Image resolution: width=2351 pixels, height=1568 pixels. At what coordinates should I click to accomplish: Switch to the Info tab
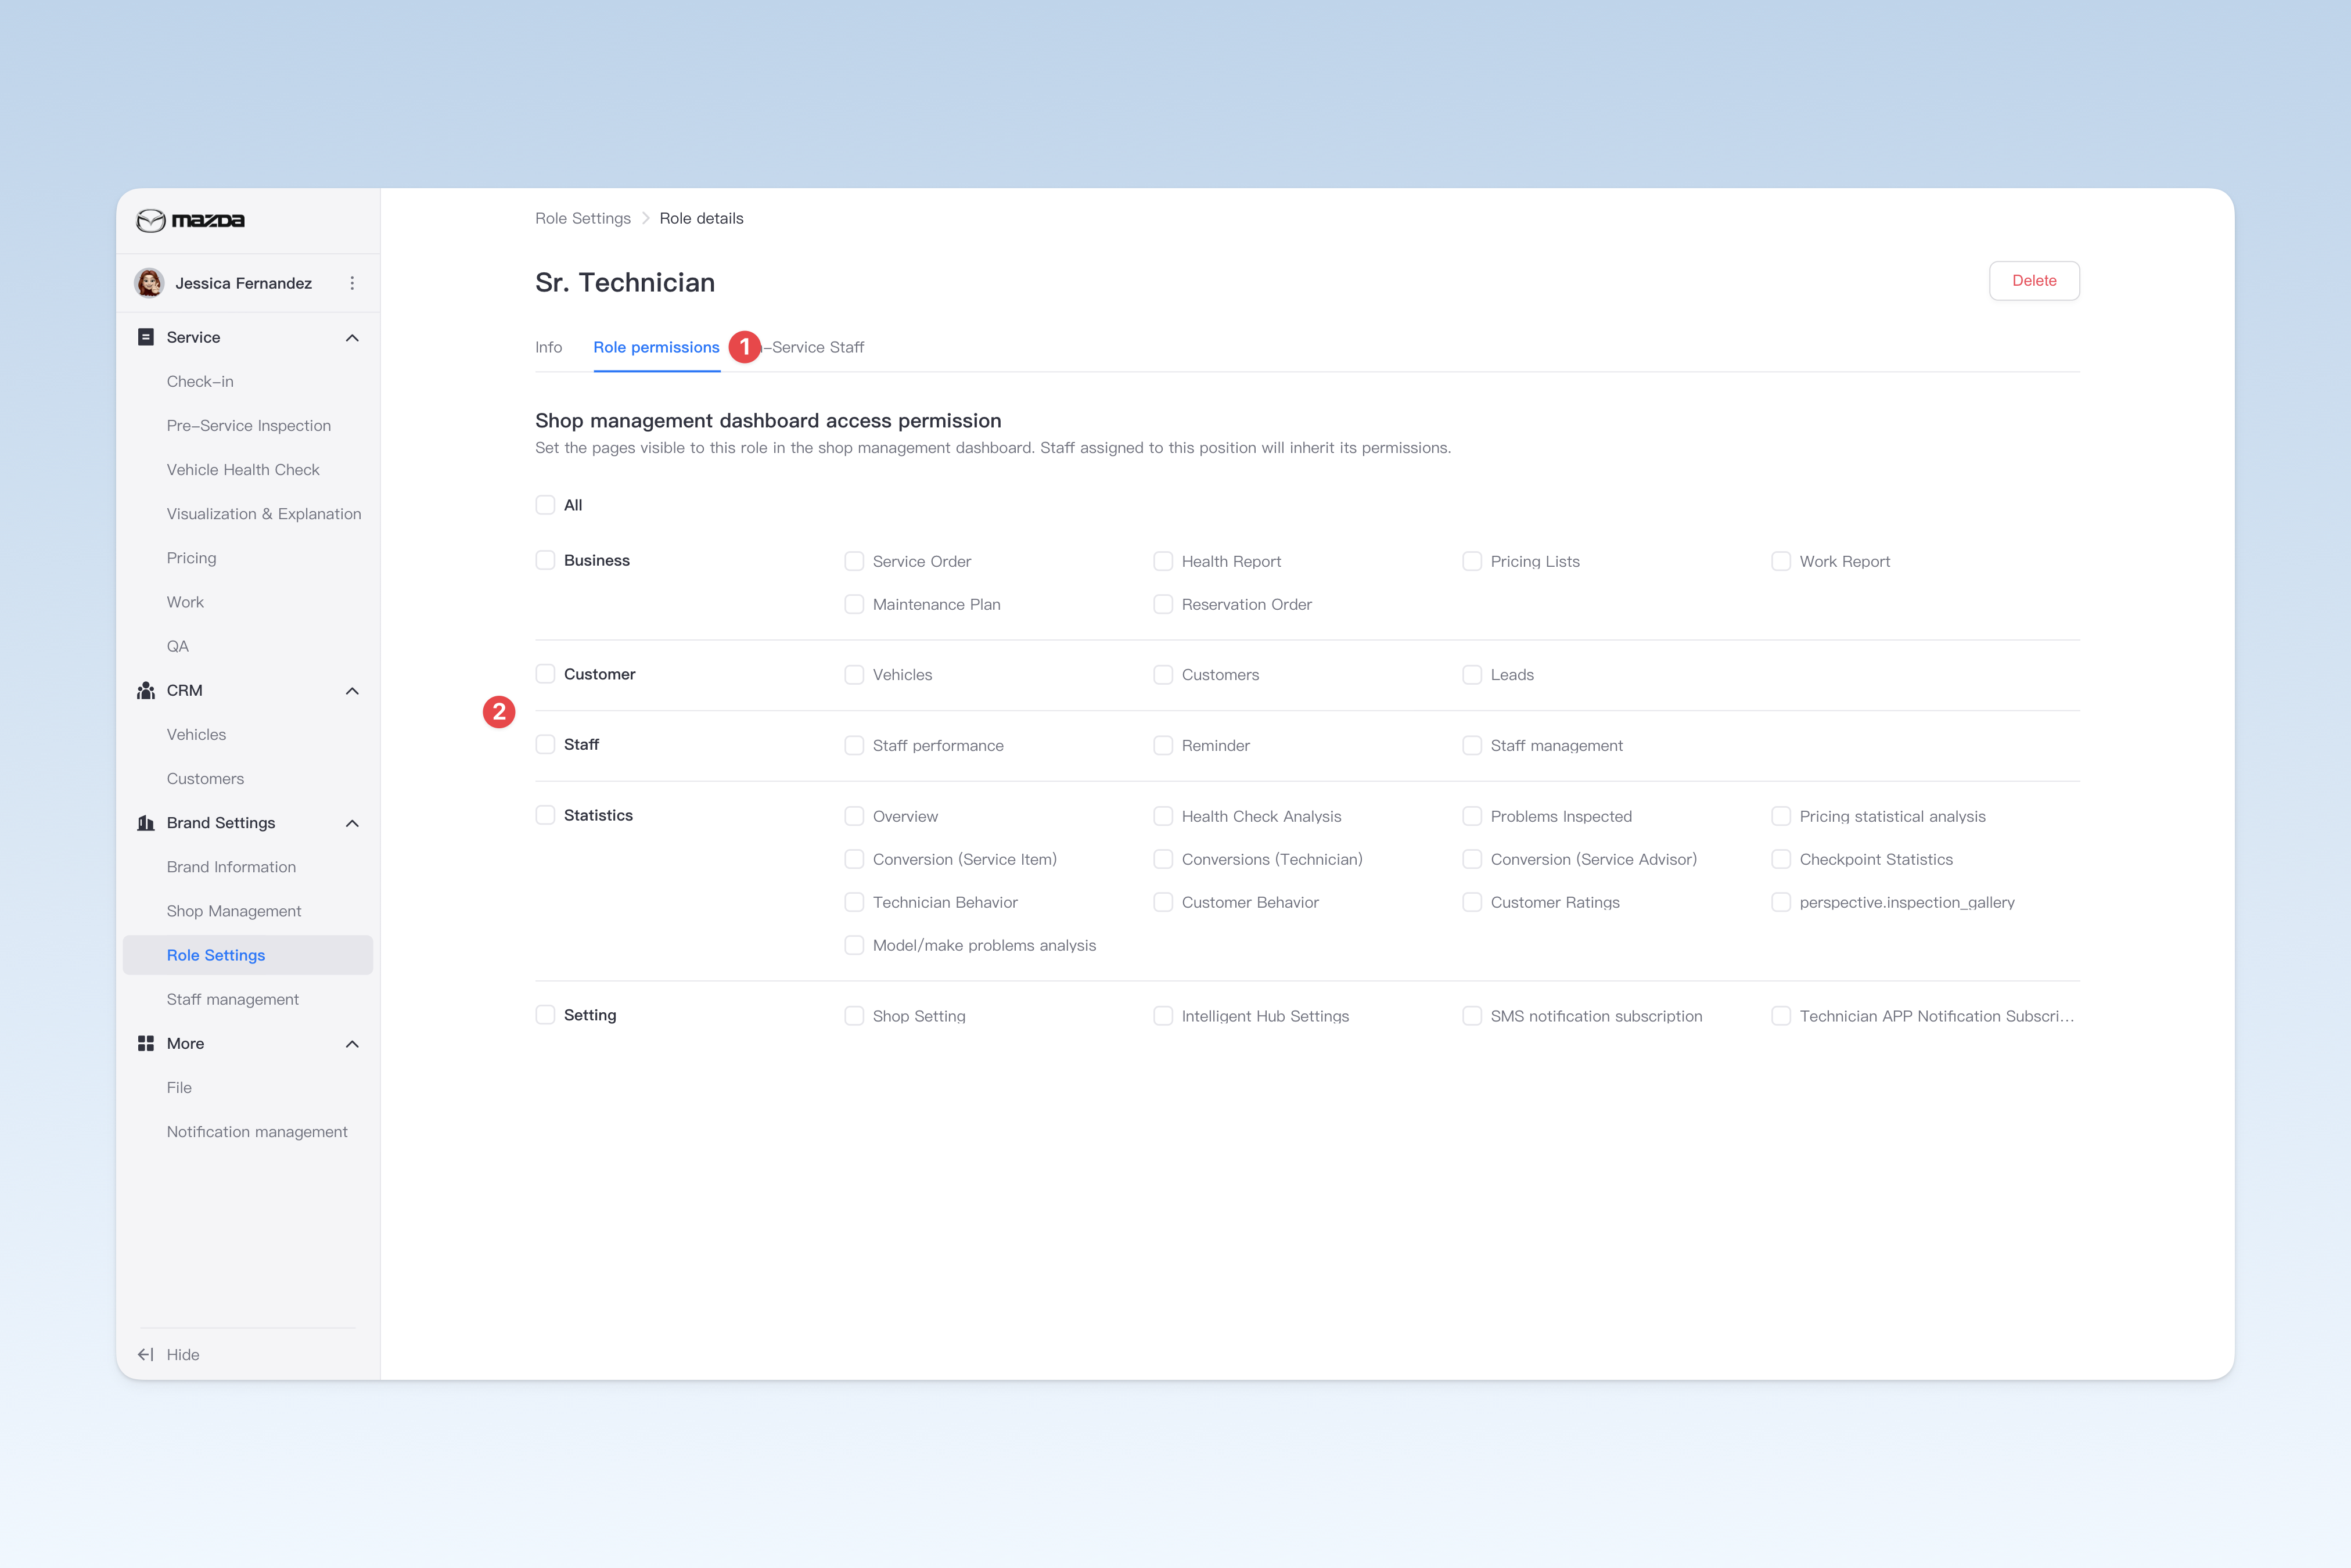[x=548, y=347]
